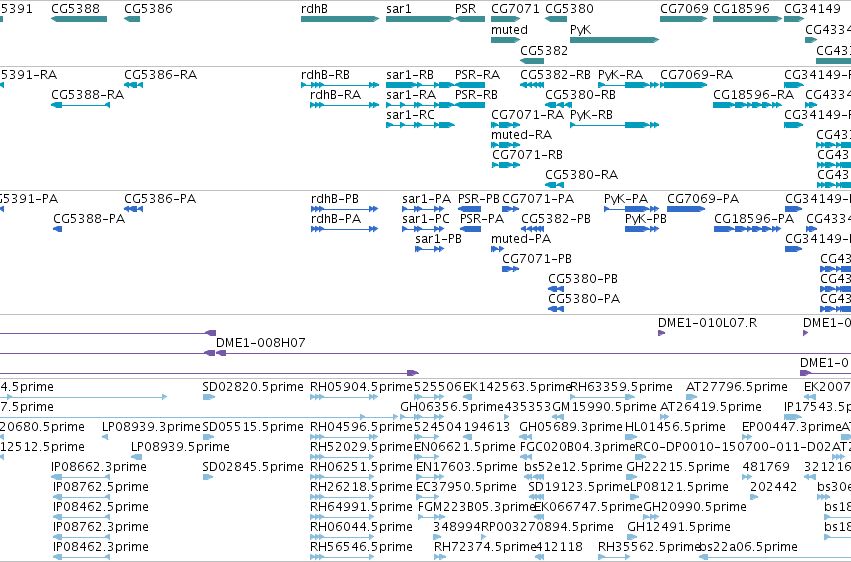Choose the PSR-PA protein feature

tap(471, 229)
